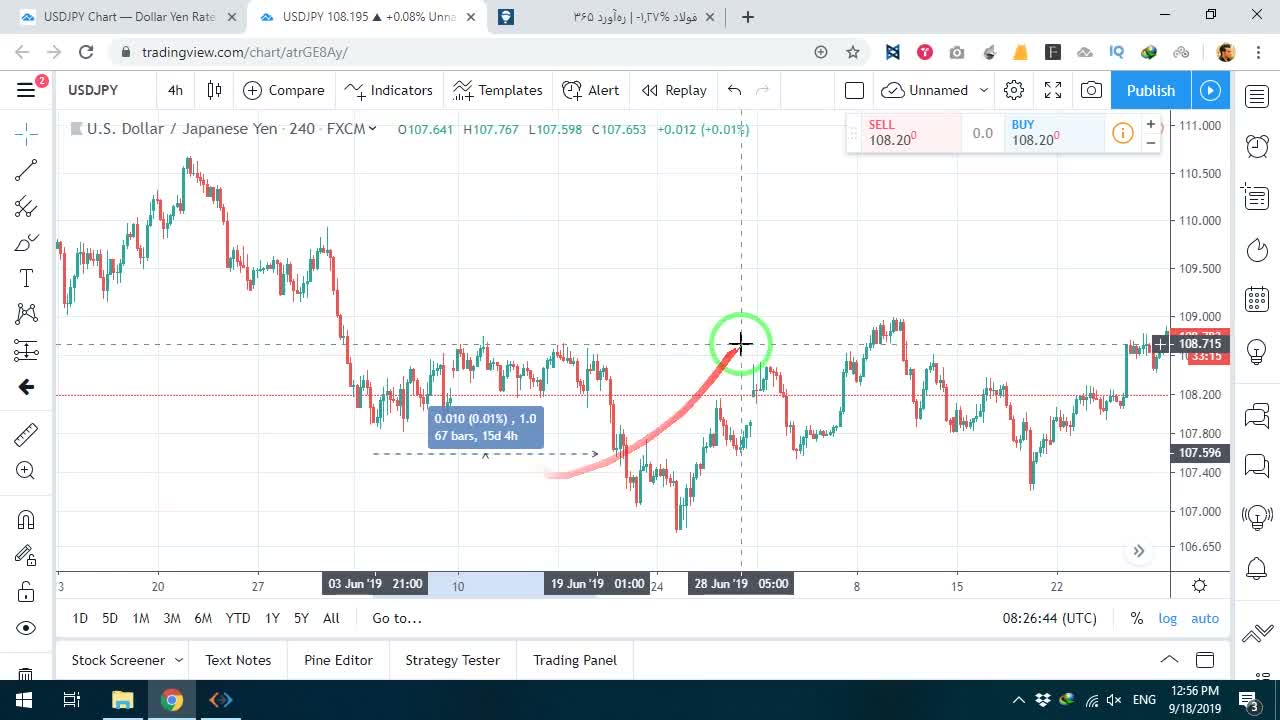
Task: Click the play stream icon beside Publish
Action: (x=1211, y=90)
